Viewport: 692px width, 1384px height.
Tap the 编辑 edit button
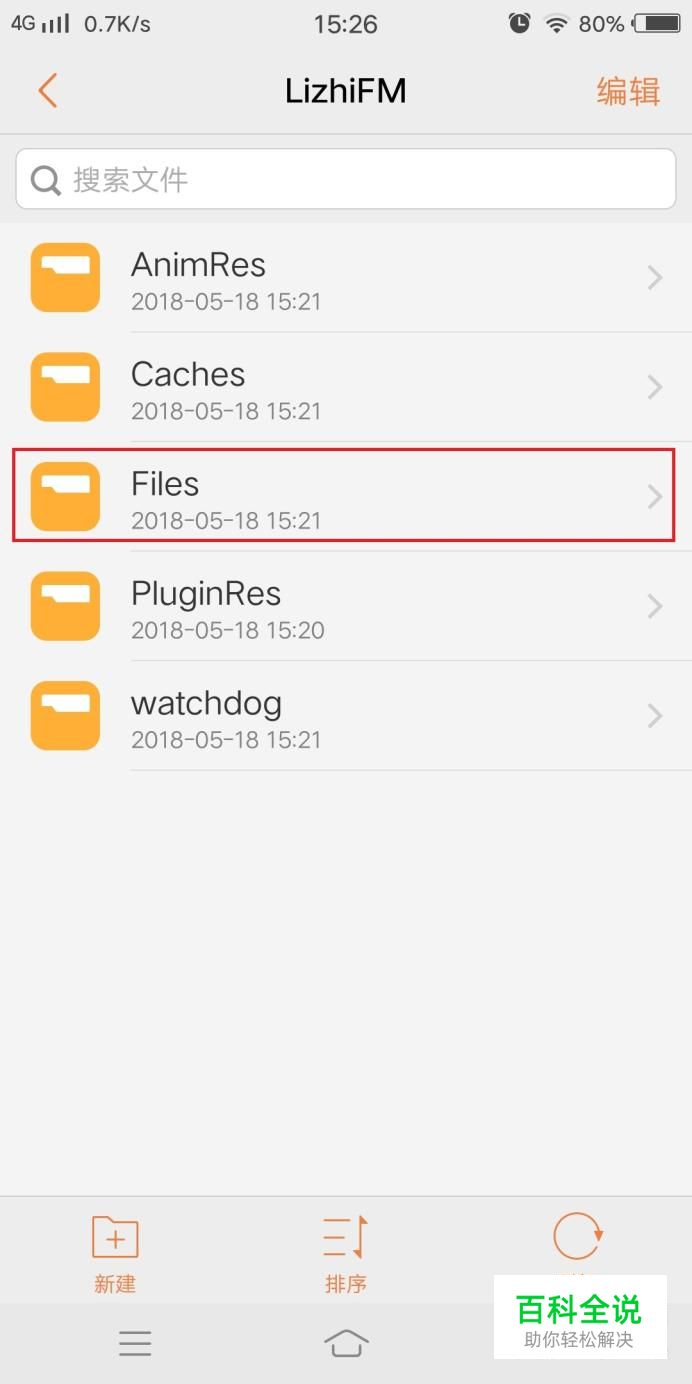[628, 91]
